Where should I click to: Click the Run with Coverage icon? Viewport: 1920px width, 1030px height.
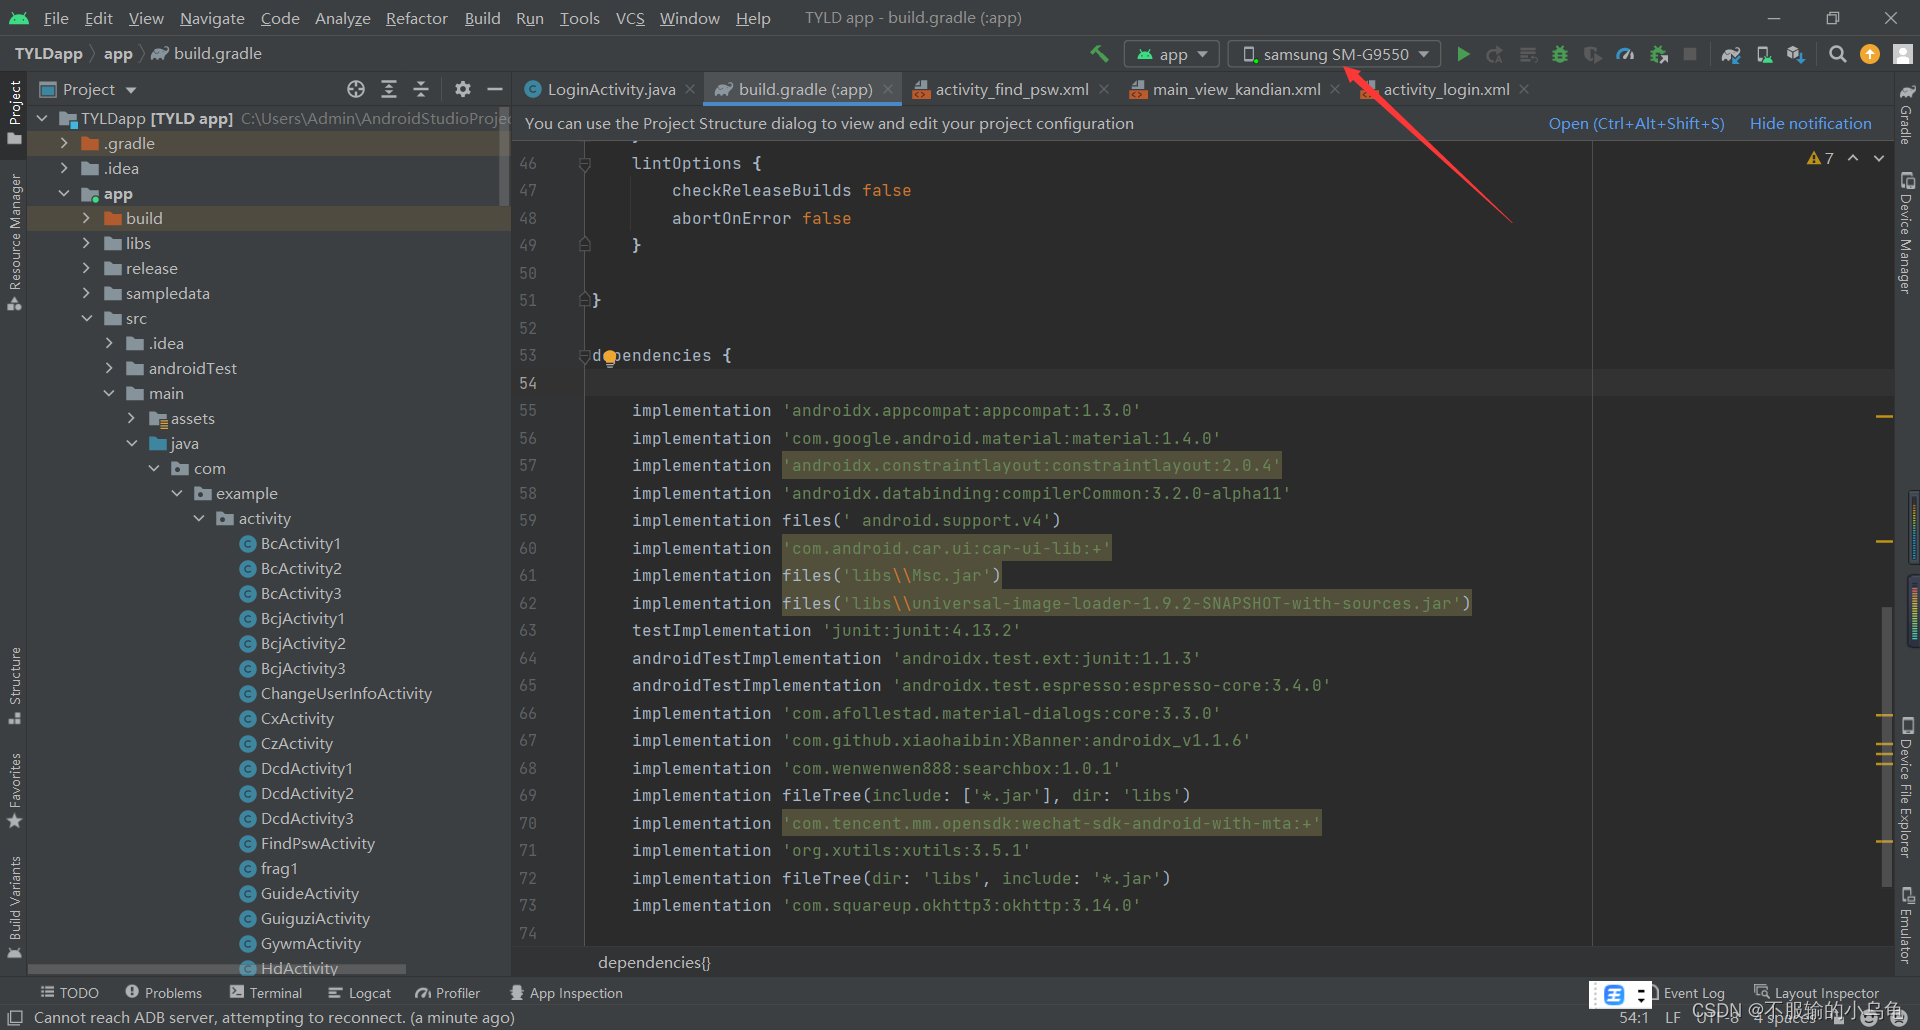pos(1592,54)
